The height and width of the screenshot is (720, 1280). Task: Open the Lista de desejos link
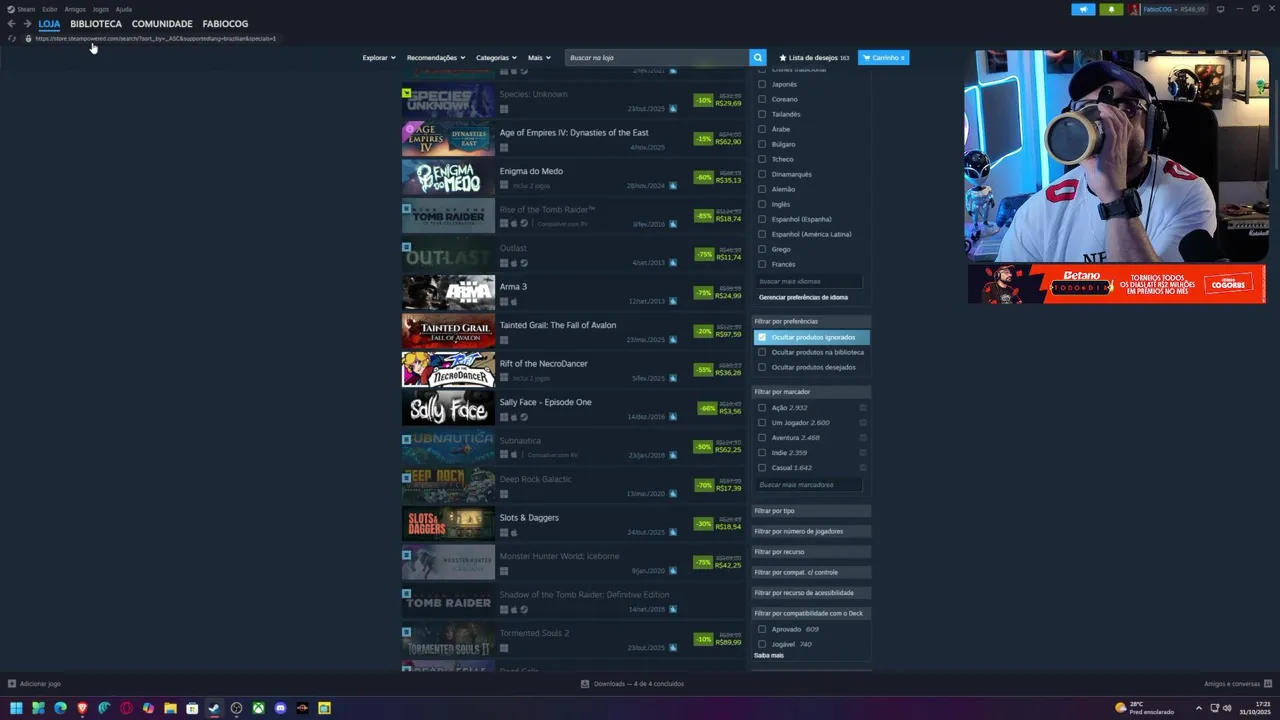[x=814, y=58]
